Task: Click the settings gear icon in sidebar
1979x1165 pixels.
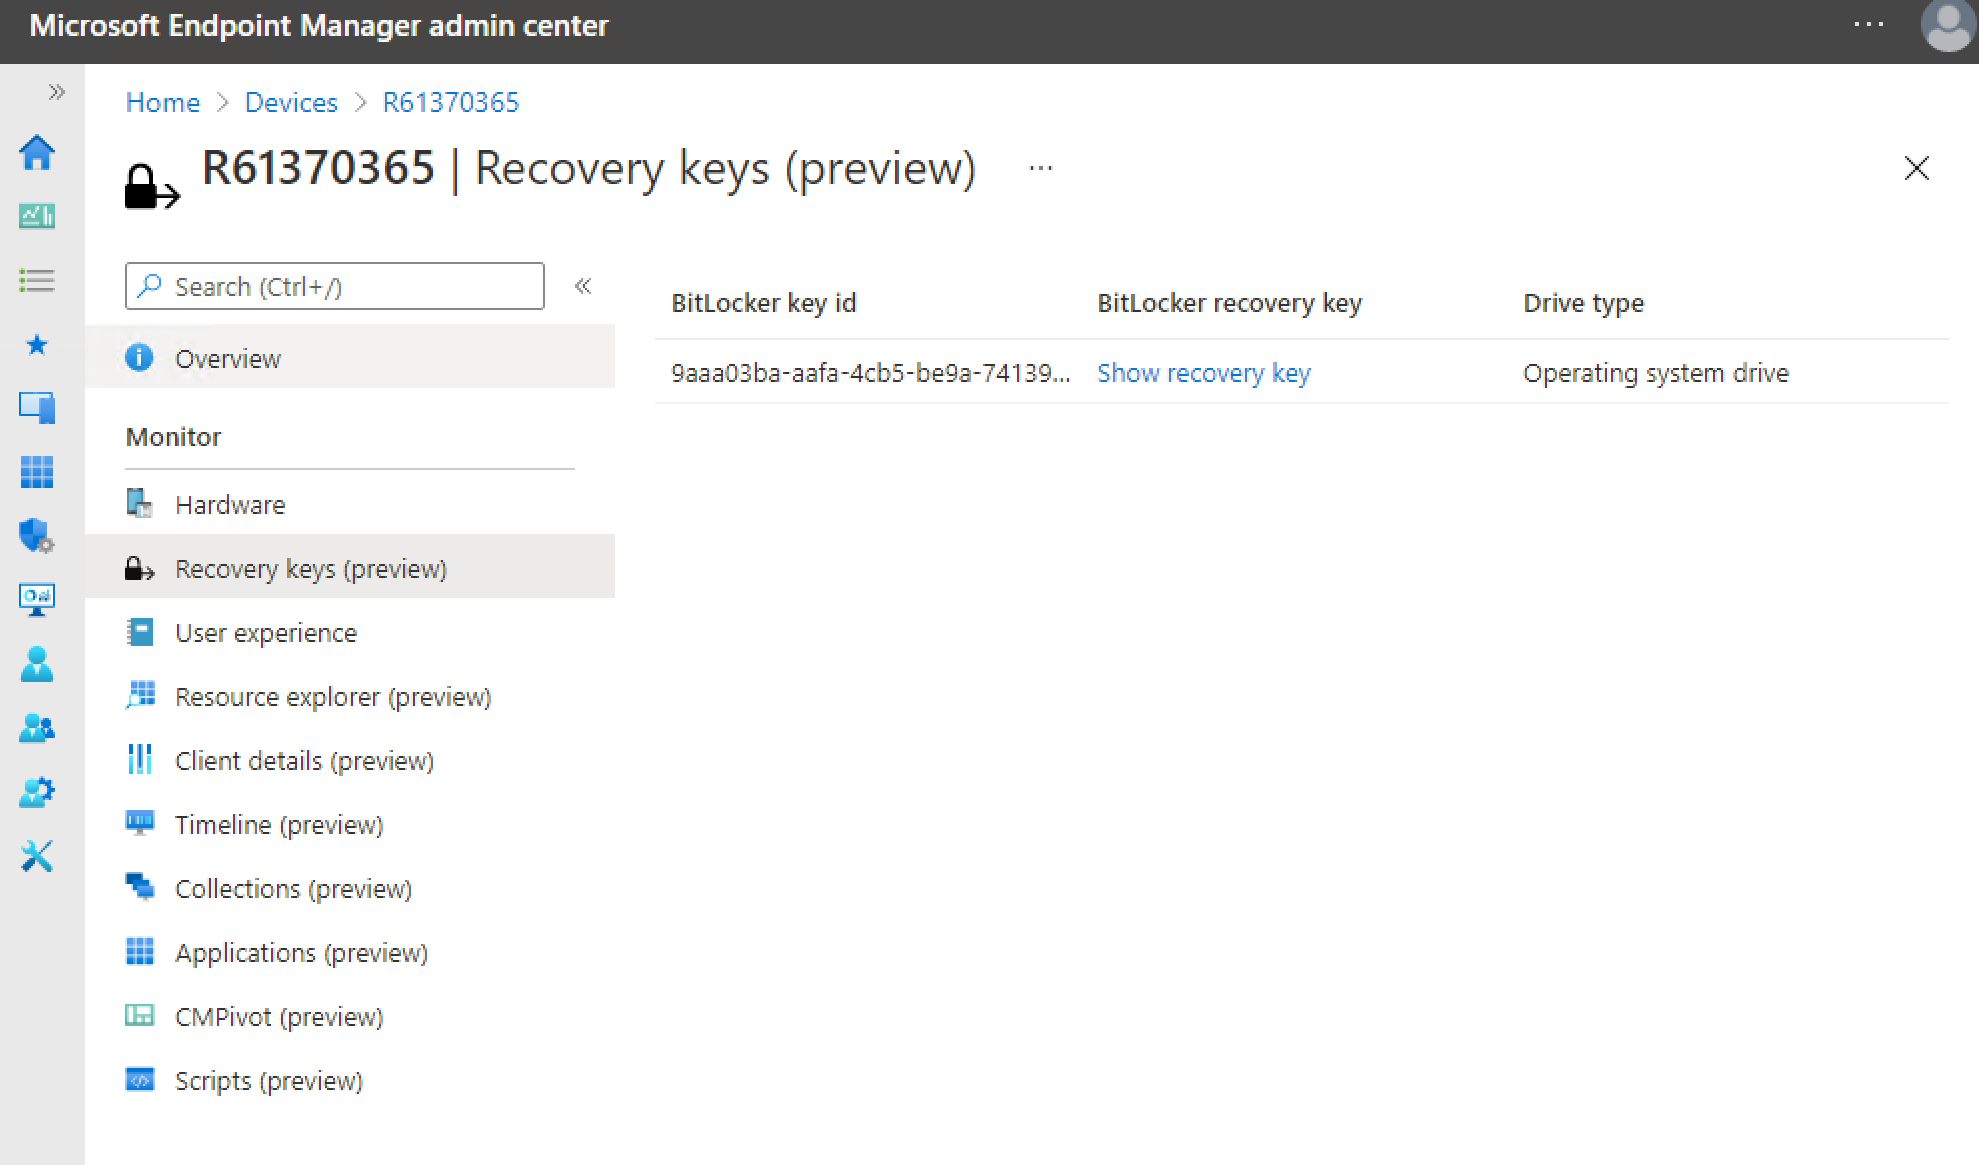Action: [x=37, y=792]
